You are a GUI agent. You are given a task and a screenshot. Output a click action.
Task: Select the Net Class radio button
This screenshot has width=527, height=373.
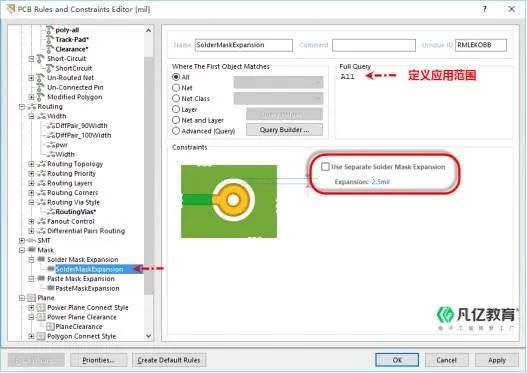coord(176,98)
